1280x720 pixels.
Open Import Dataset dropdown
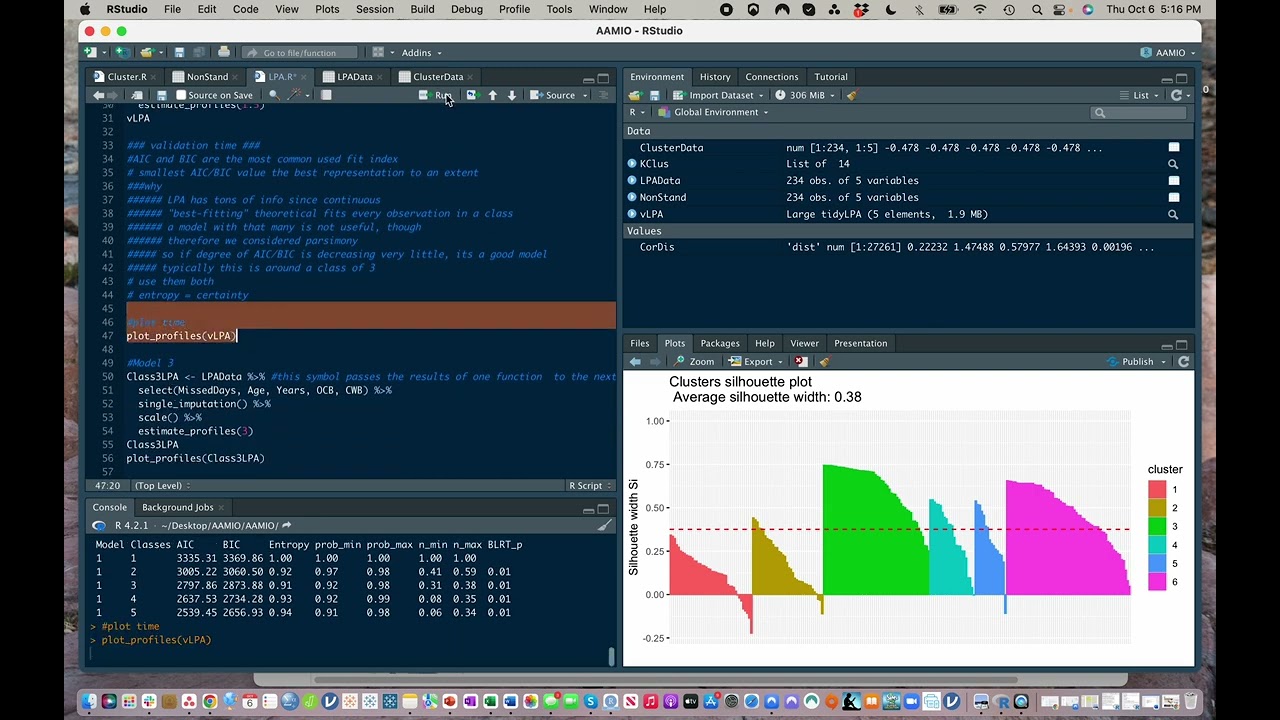pyautogui.click(x=720, y=95)
